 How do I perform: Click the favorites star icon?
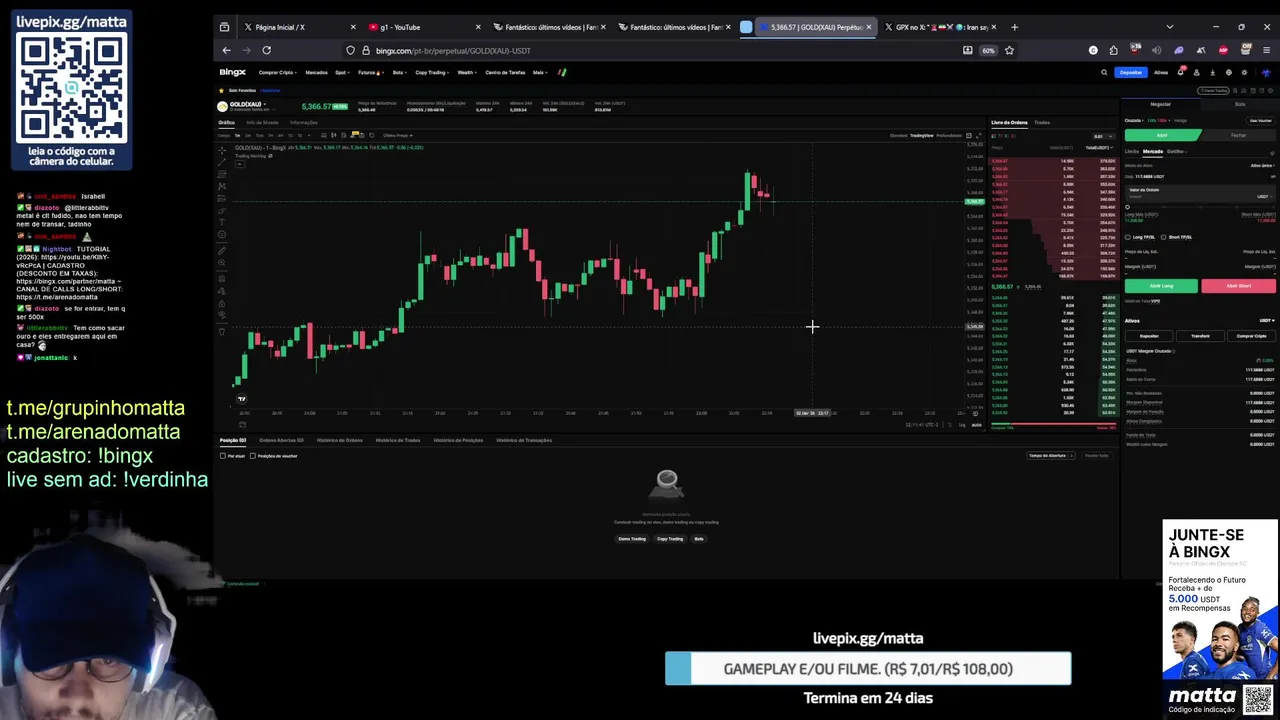(221, 90)
